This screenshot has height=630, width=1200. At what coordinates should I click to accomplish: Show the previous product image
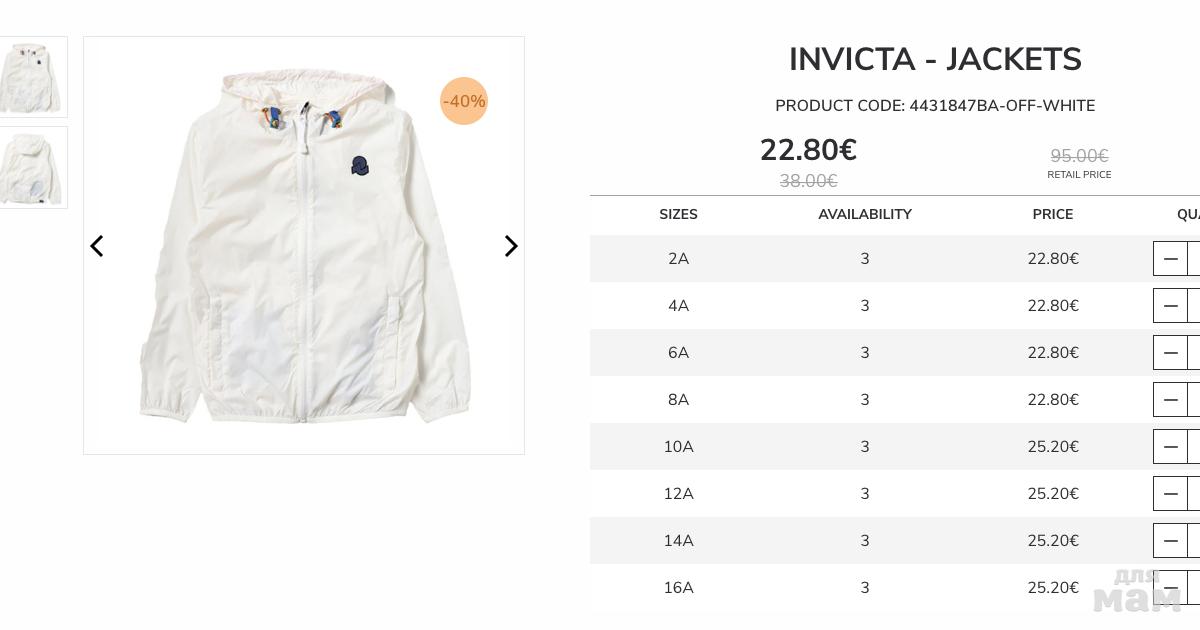[97, 246]
